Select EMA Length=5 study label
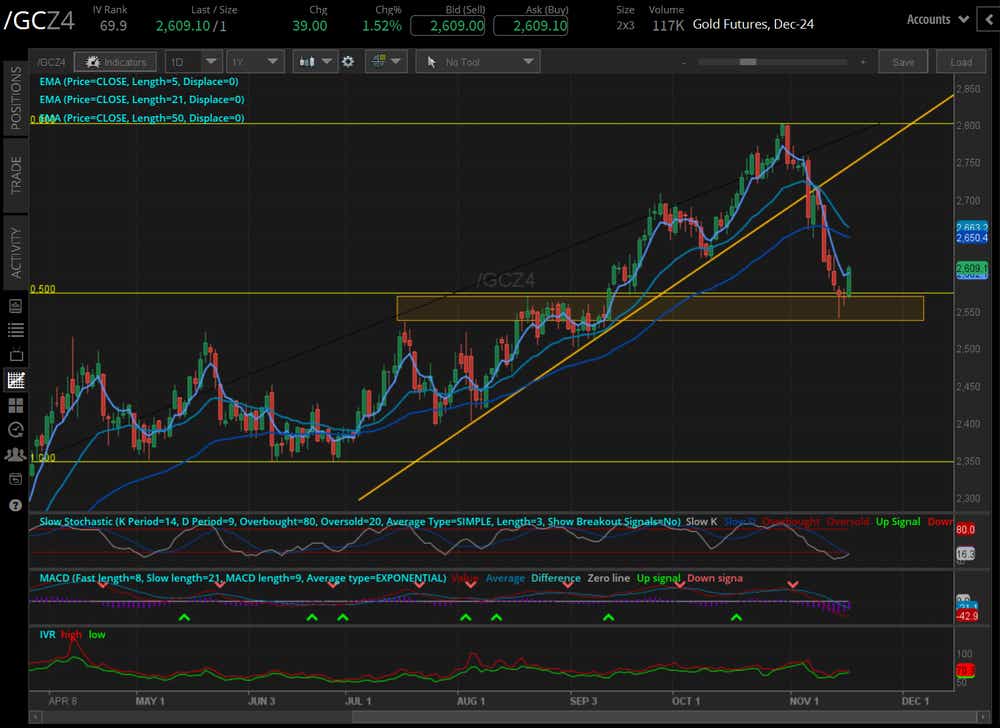 [138, 82]
